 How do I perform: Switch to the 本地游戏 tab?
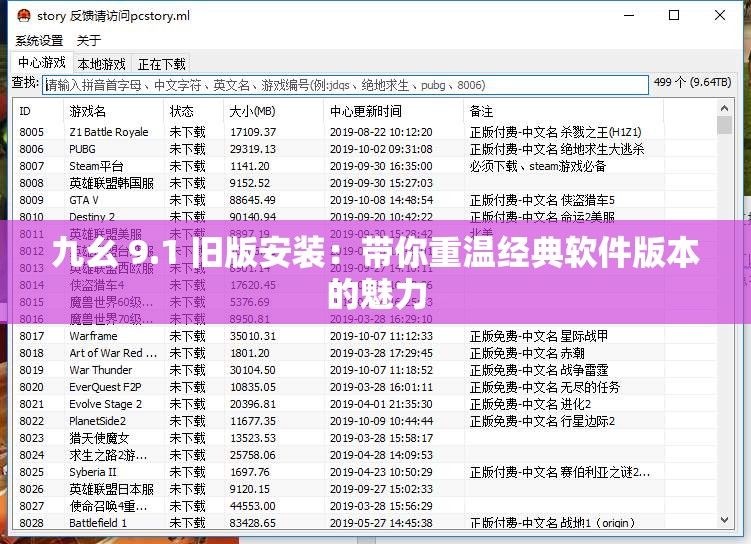102,64
